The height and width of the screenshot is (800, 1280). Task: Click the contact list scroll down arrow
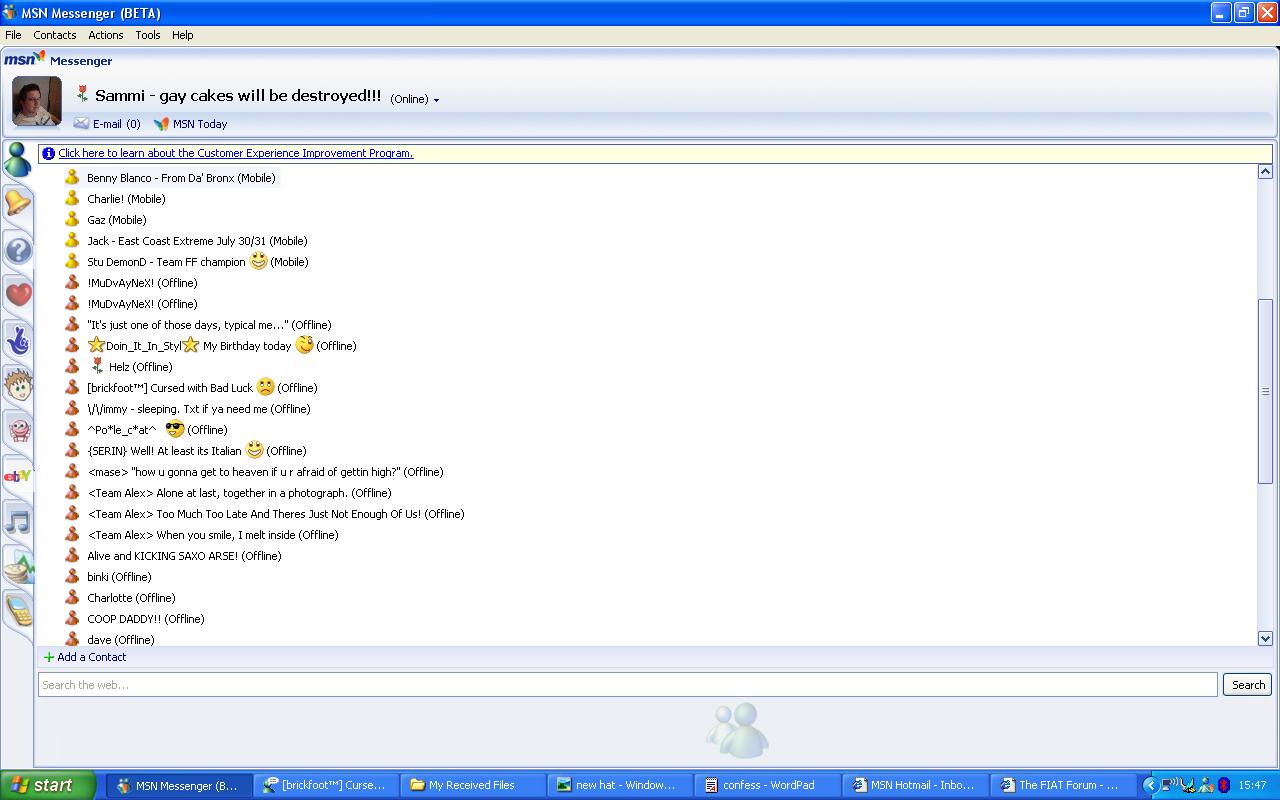(x=1265, y=638)
